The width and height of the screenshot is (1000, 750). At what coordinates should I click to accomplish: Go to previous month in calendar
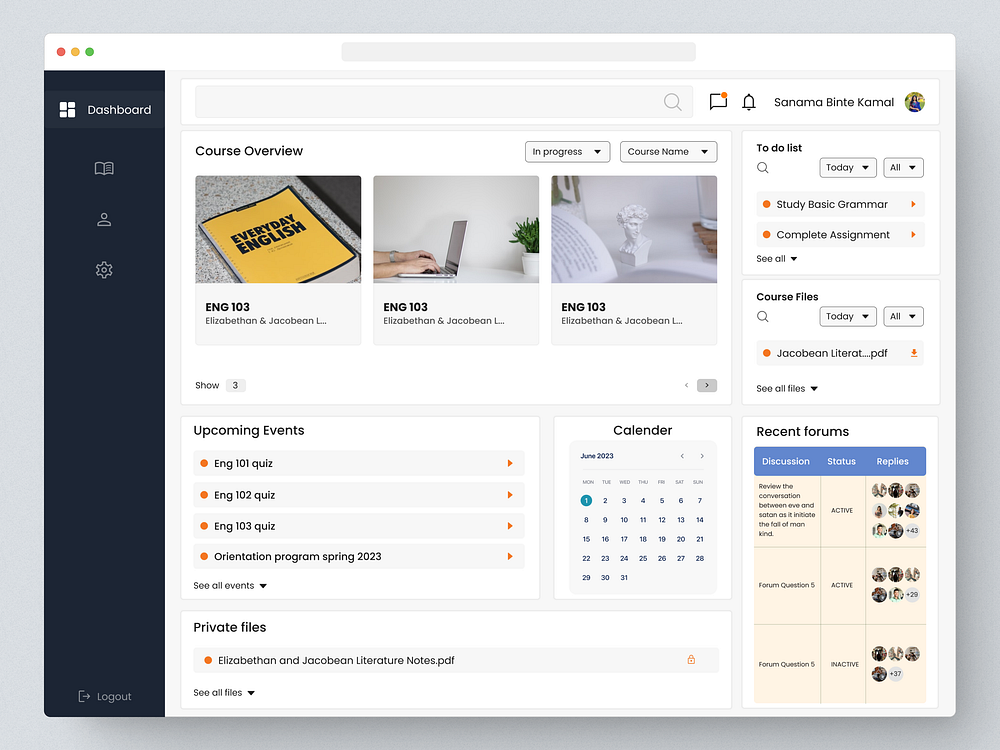coord(682,456)
